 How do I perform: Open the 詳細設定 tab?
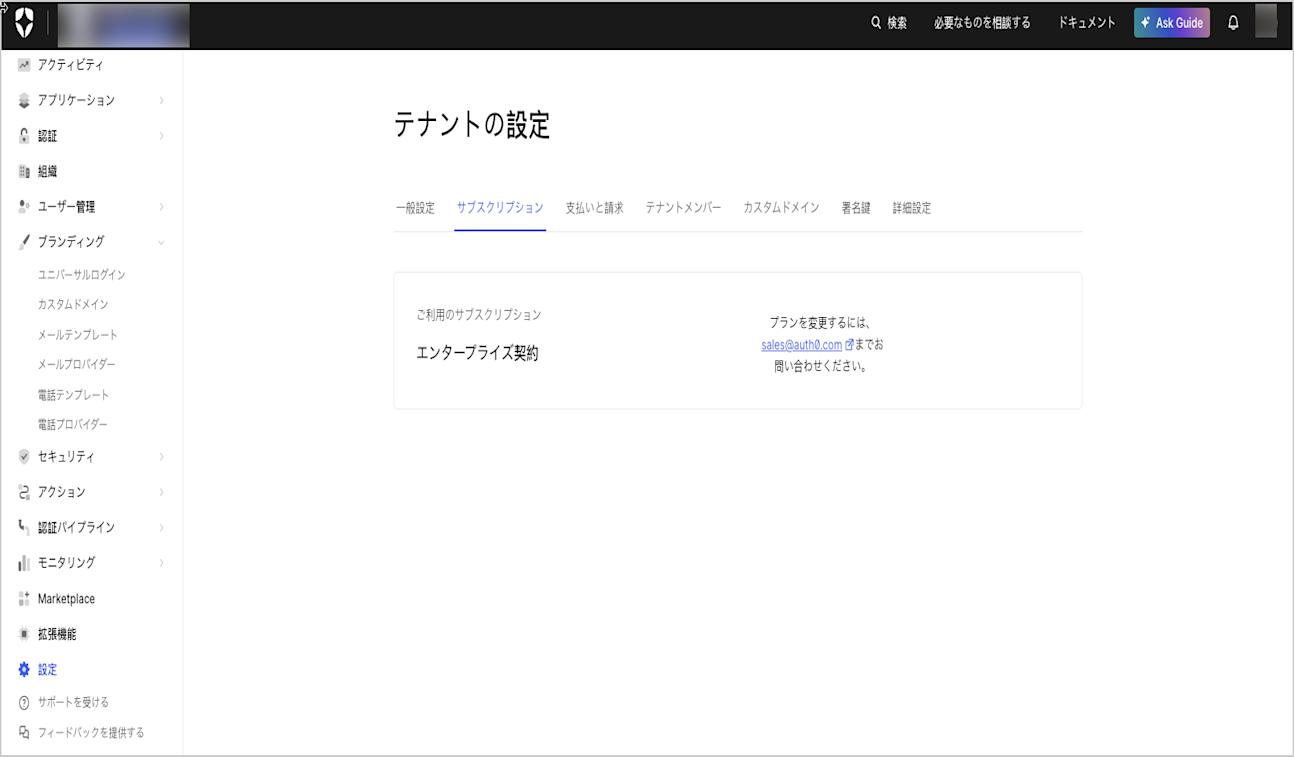[x=911, y=208]
